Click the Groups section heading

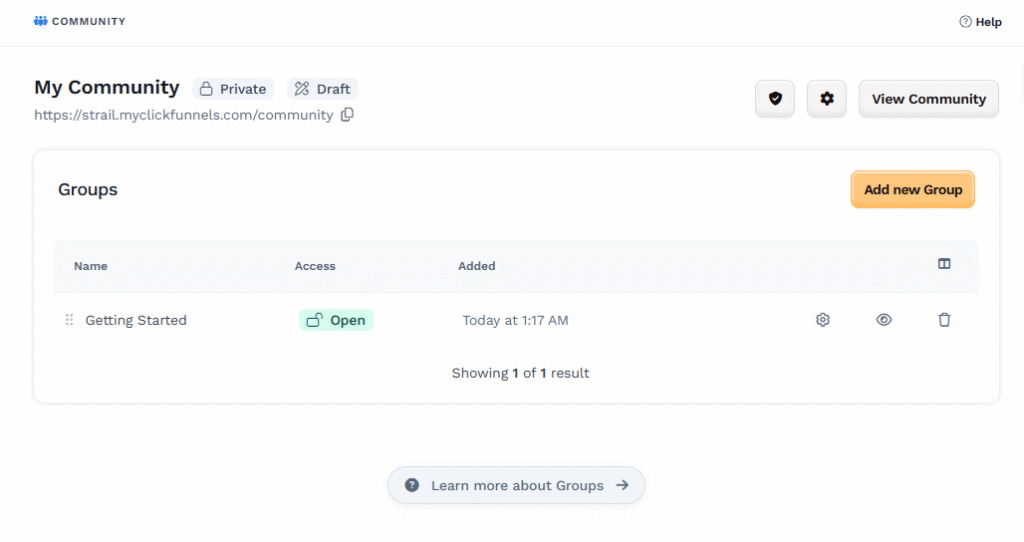[x=88, y=189]
